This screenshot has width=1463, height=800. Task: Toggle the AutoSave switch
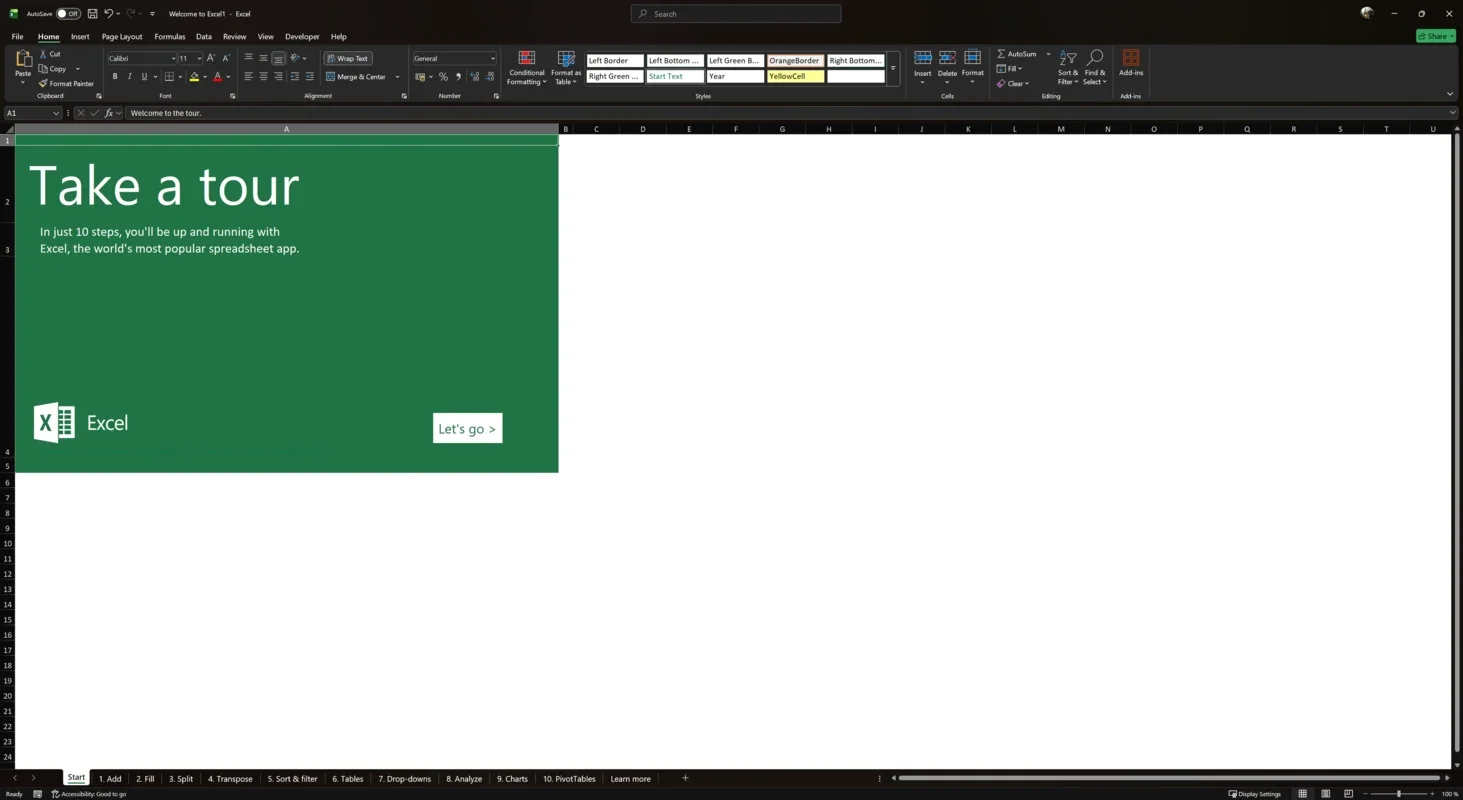click(68, 14)
